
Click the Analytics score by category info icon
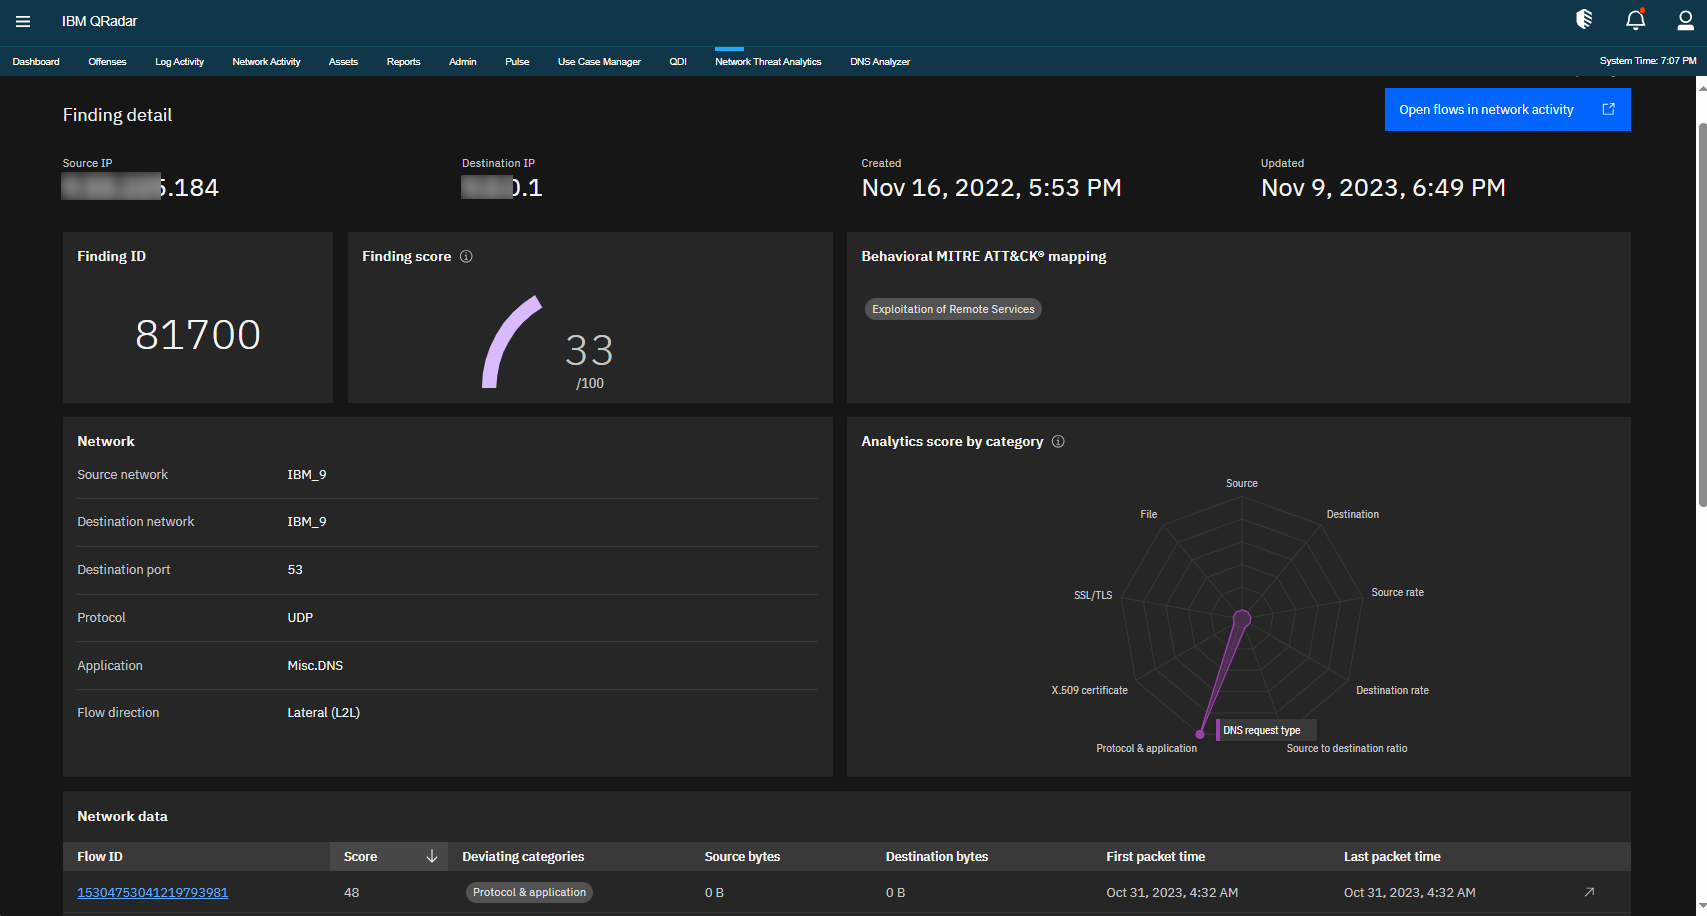1058,441
